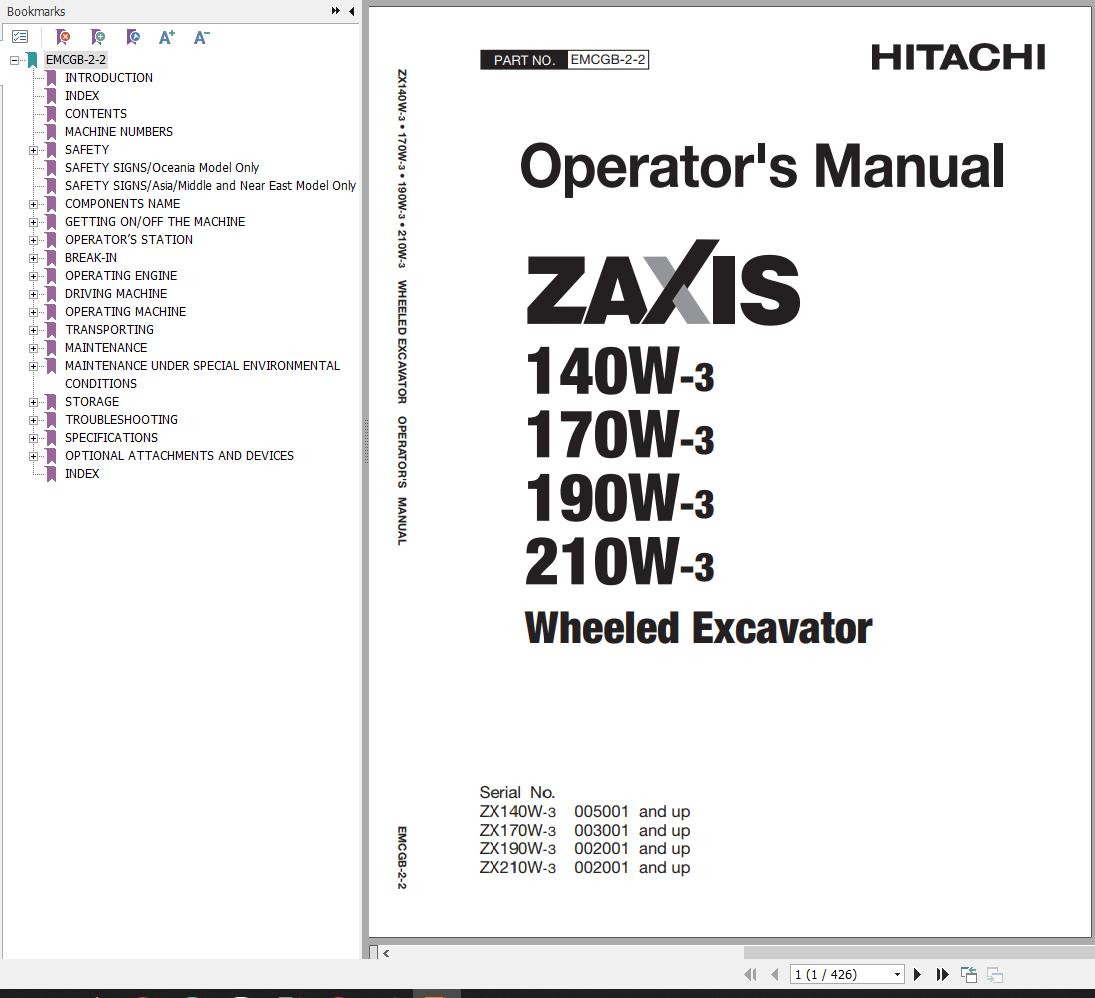The image size is (1095, 998).
Task: Click the previous view icon
Action: tap(969, 974)
